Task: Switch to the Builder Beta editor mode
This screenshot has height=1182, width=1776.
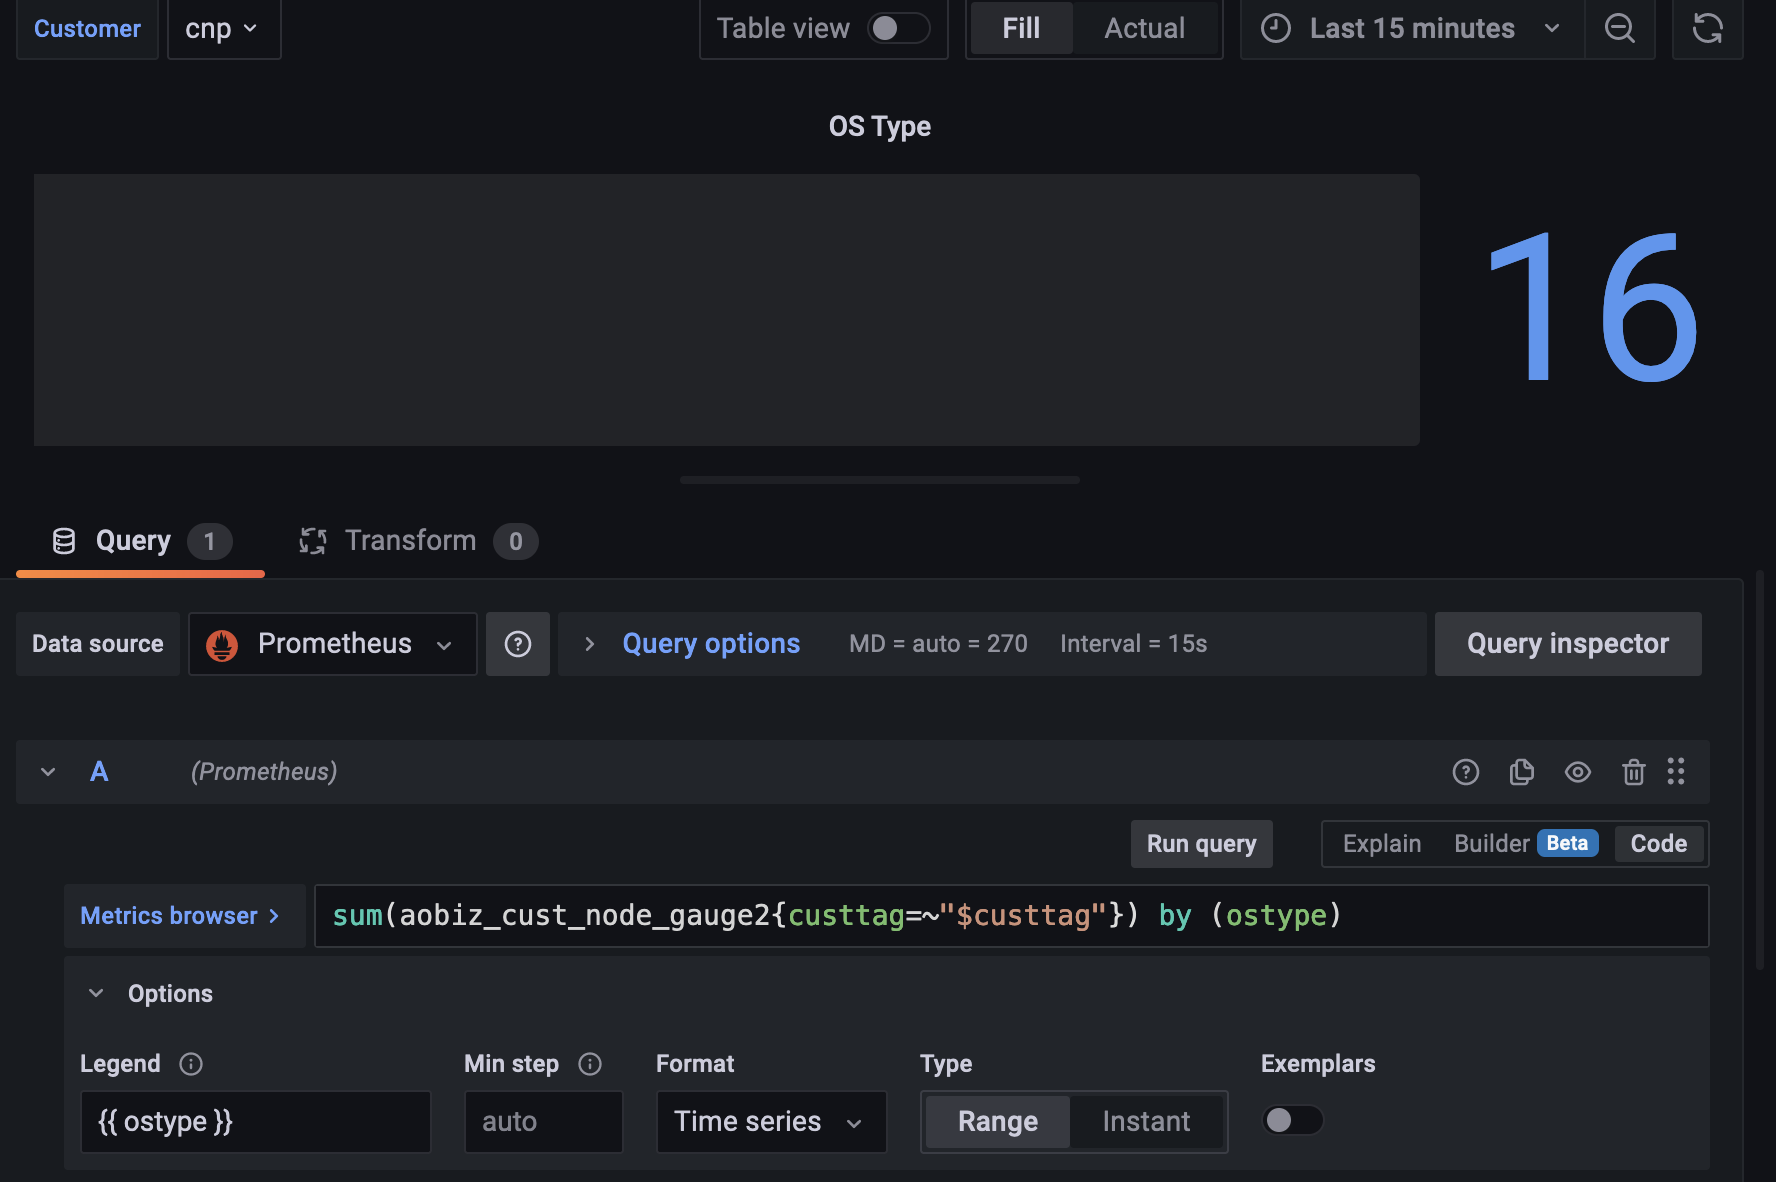Action: click(1525, 844)
